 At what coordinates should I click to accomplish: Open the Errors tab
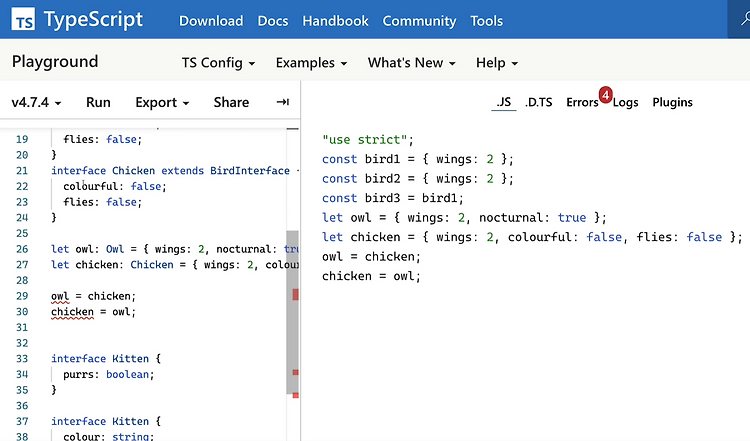pyautogui.click(x=582, y=102)
